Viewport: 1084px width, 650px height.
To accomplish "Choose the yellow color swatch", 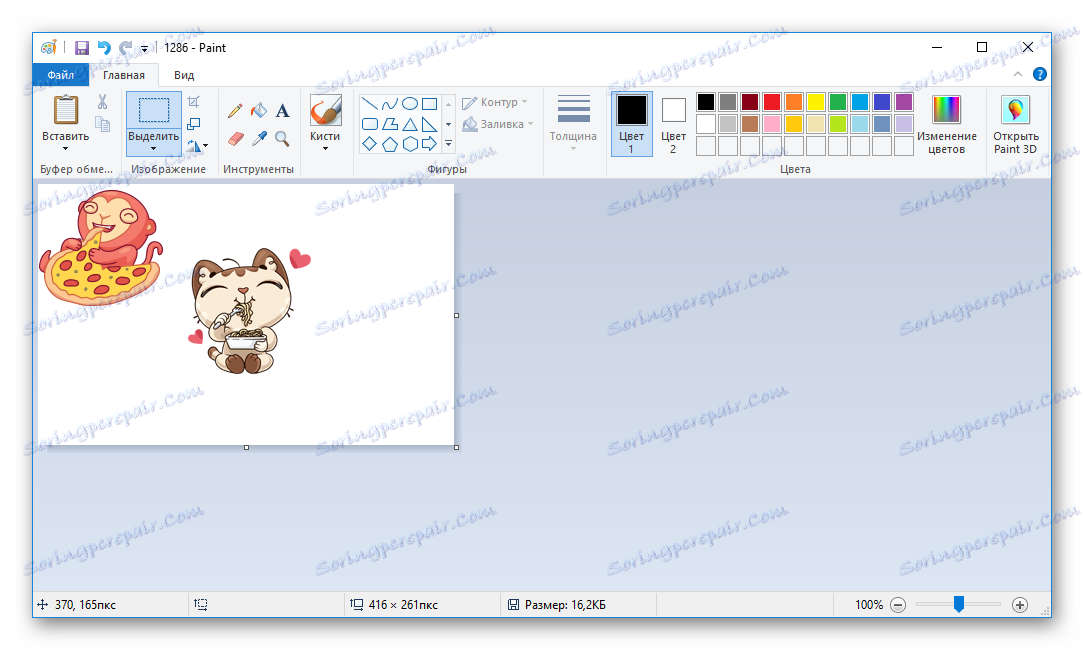I will click(816, 102).
